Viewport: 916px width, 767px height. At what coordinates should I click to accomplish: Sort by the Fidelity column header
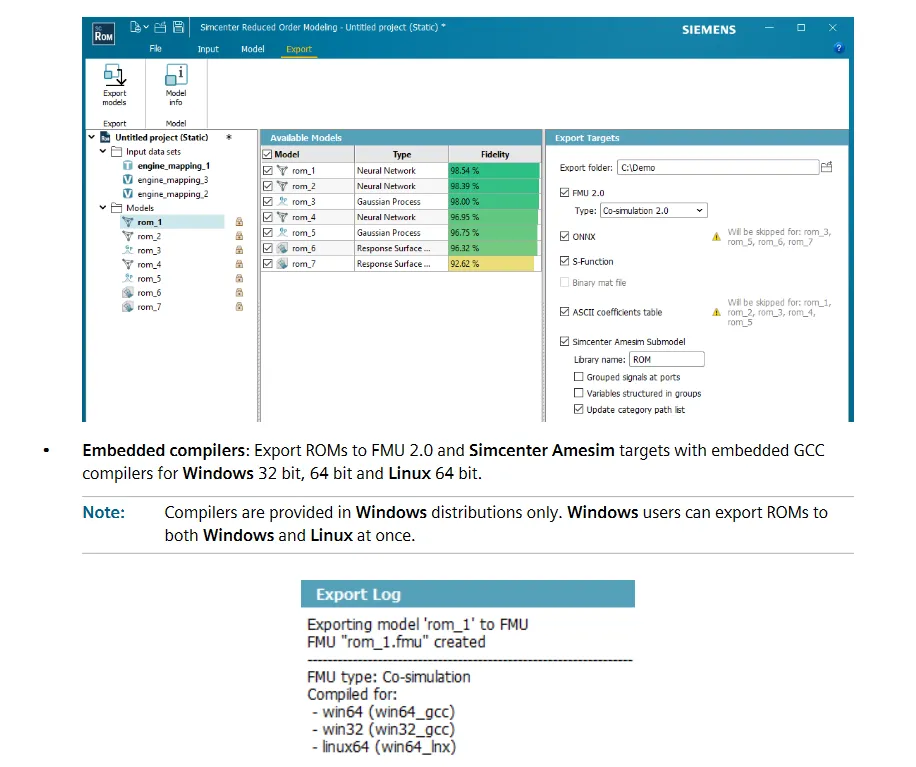click(495, 154)
